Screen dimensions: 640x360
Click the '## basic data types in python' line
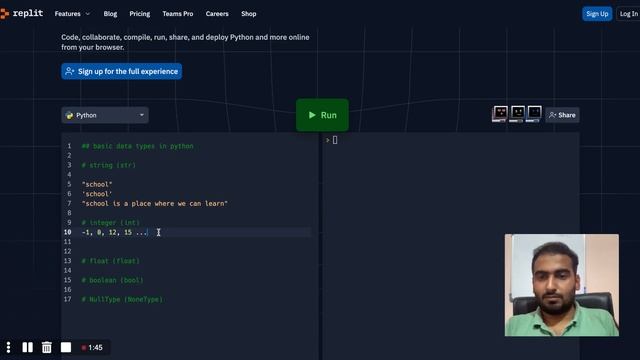[138, 146]
